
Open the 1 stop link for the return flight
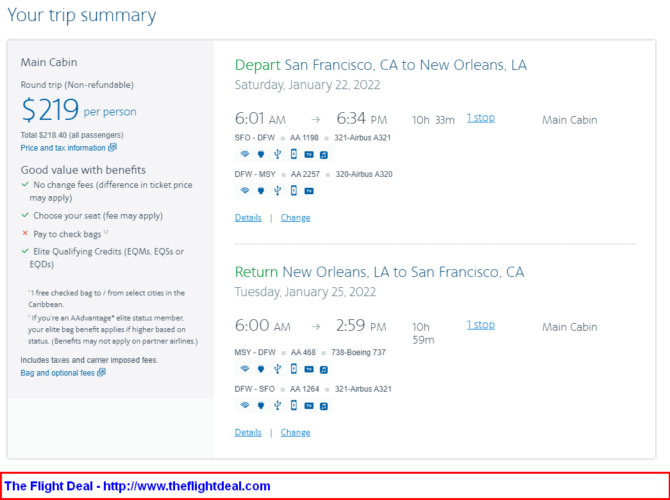[481, 325]
